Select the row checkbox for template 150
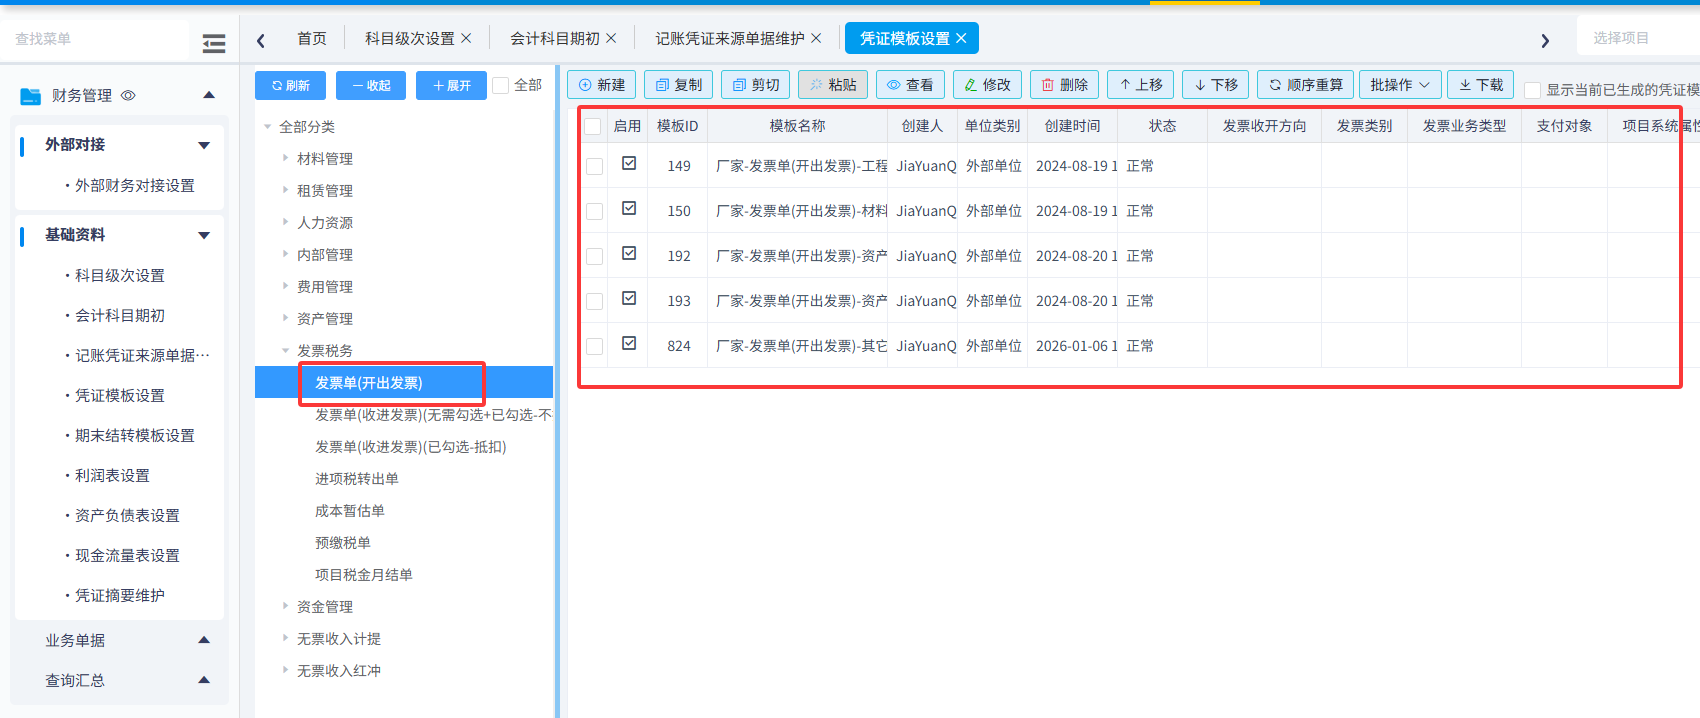This screenshot has height=718, width=1700. point(594,211)
